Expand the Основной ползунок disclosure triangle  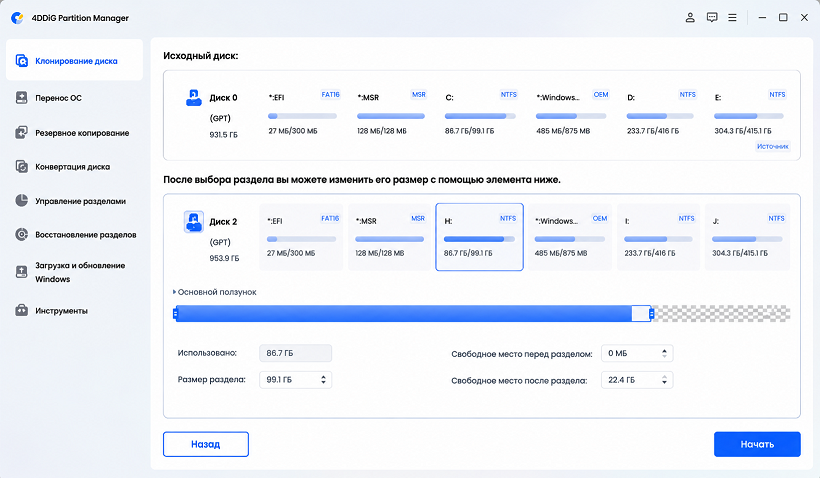click(174, 292)
